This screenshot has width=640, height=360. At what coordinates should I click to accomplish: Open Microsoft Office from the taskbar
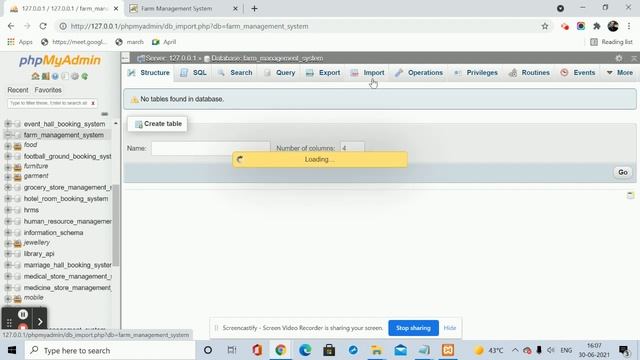click(x=257, y=350)
